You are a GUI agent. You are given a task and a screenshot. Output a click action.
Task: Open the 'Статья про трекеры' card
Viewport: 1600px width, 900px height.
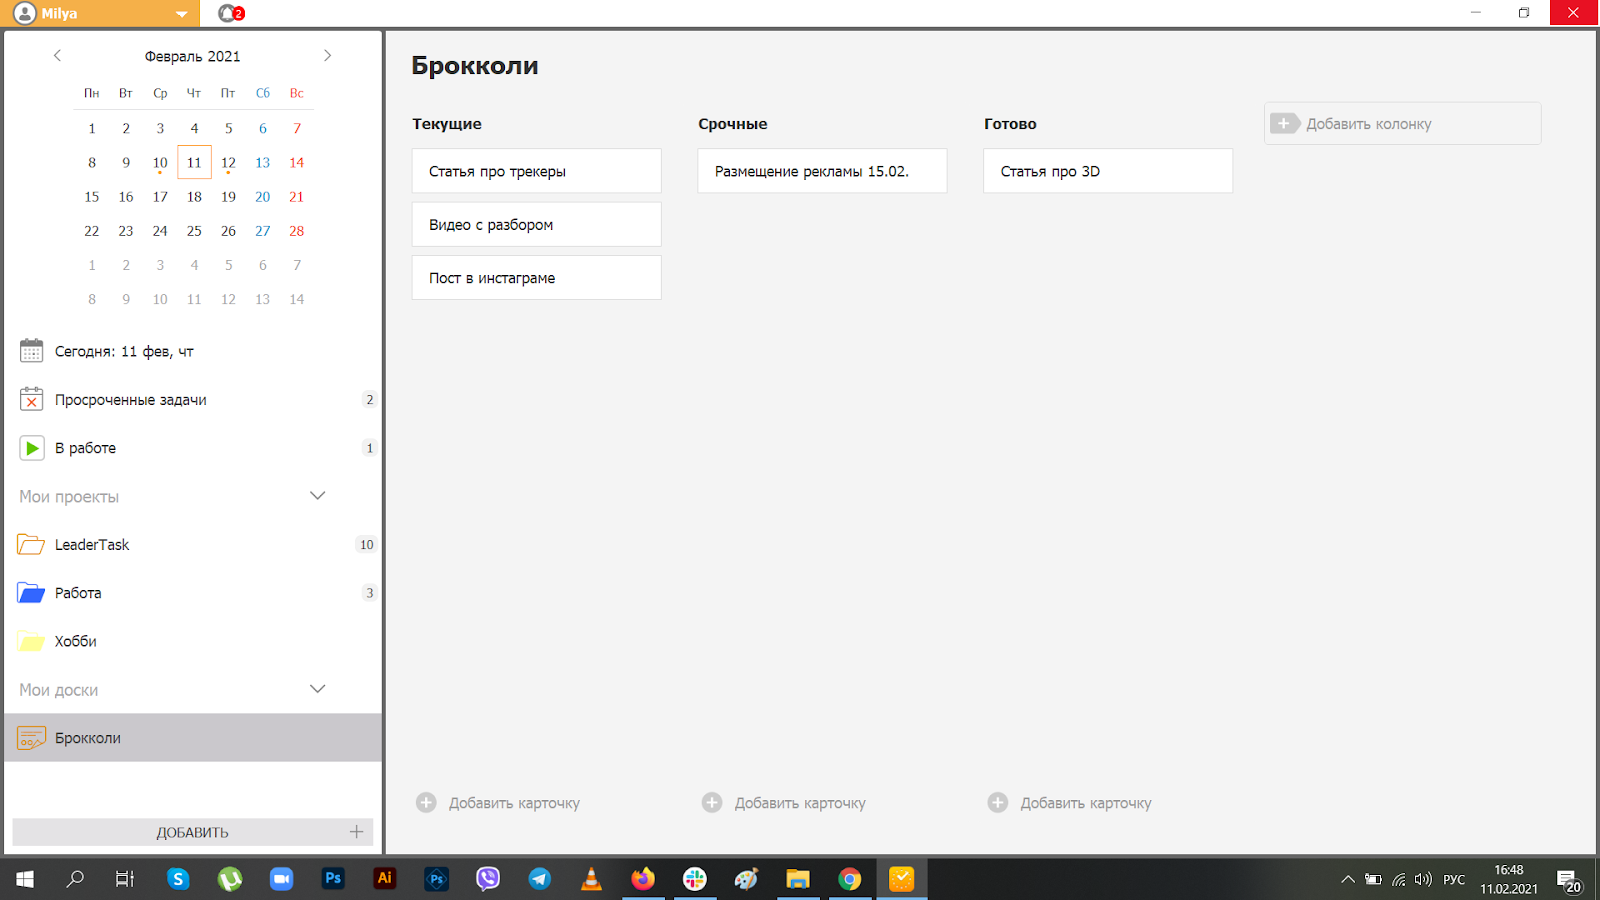tap(536, 171)
